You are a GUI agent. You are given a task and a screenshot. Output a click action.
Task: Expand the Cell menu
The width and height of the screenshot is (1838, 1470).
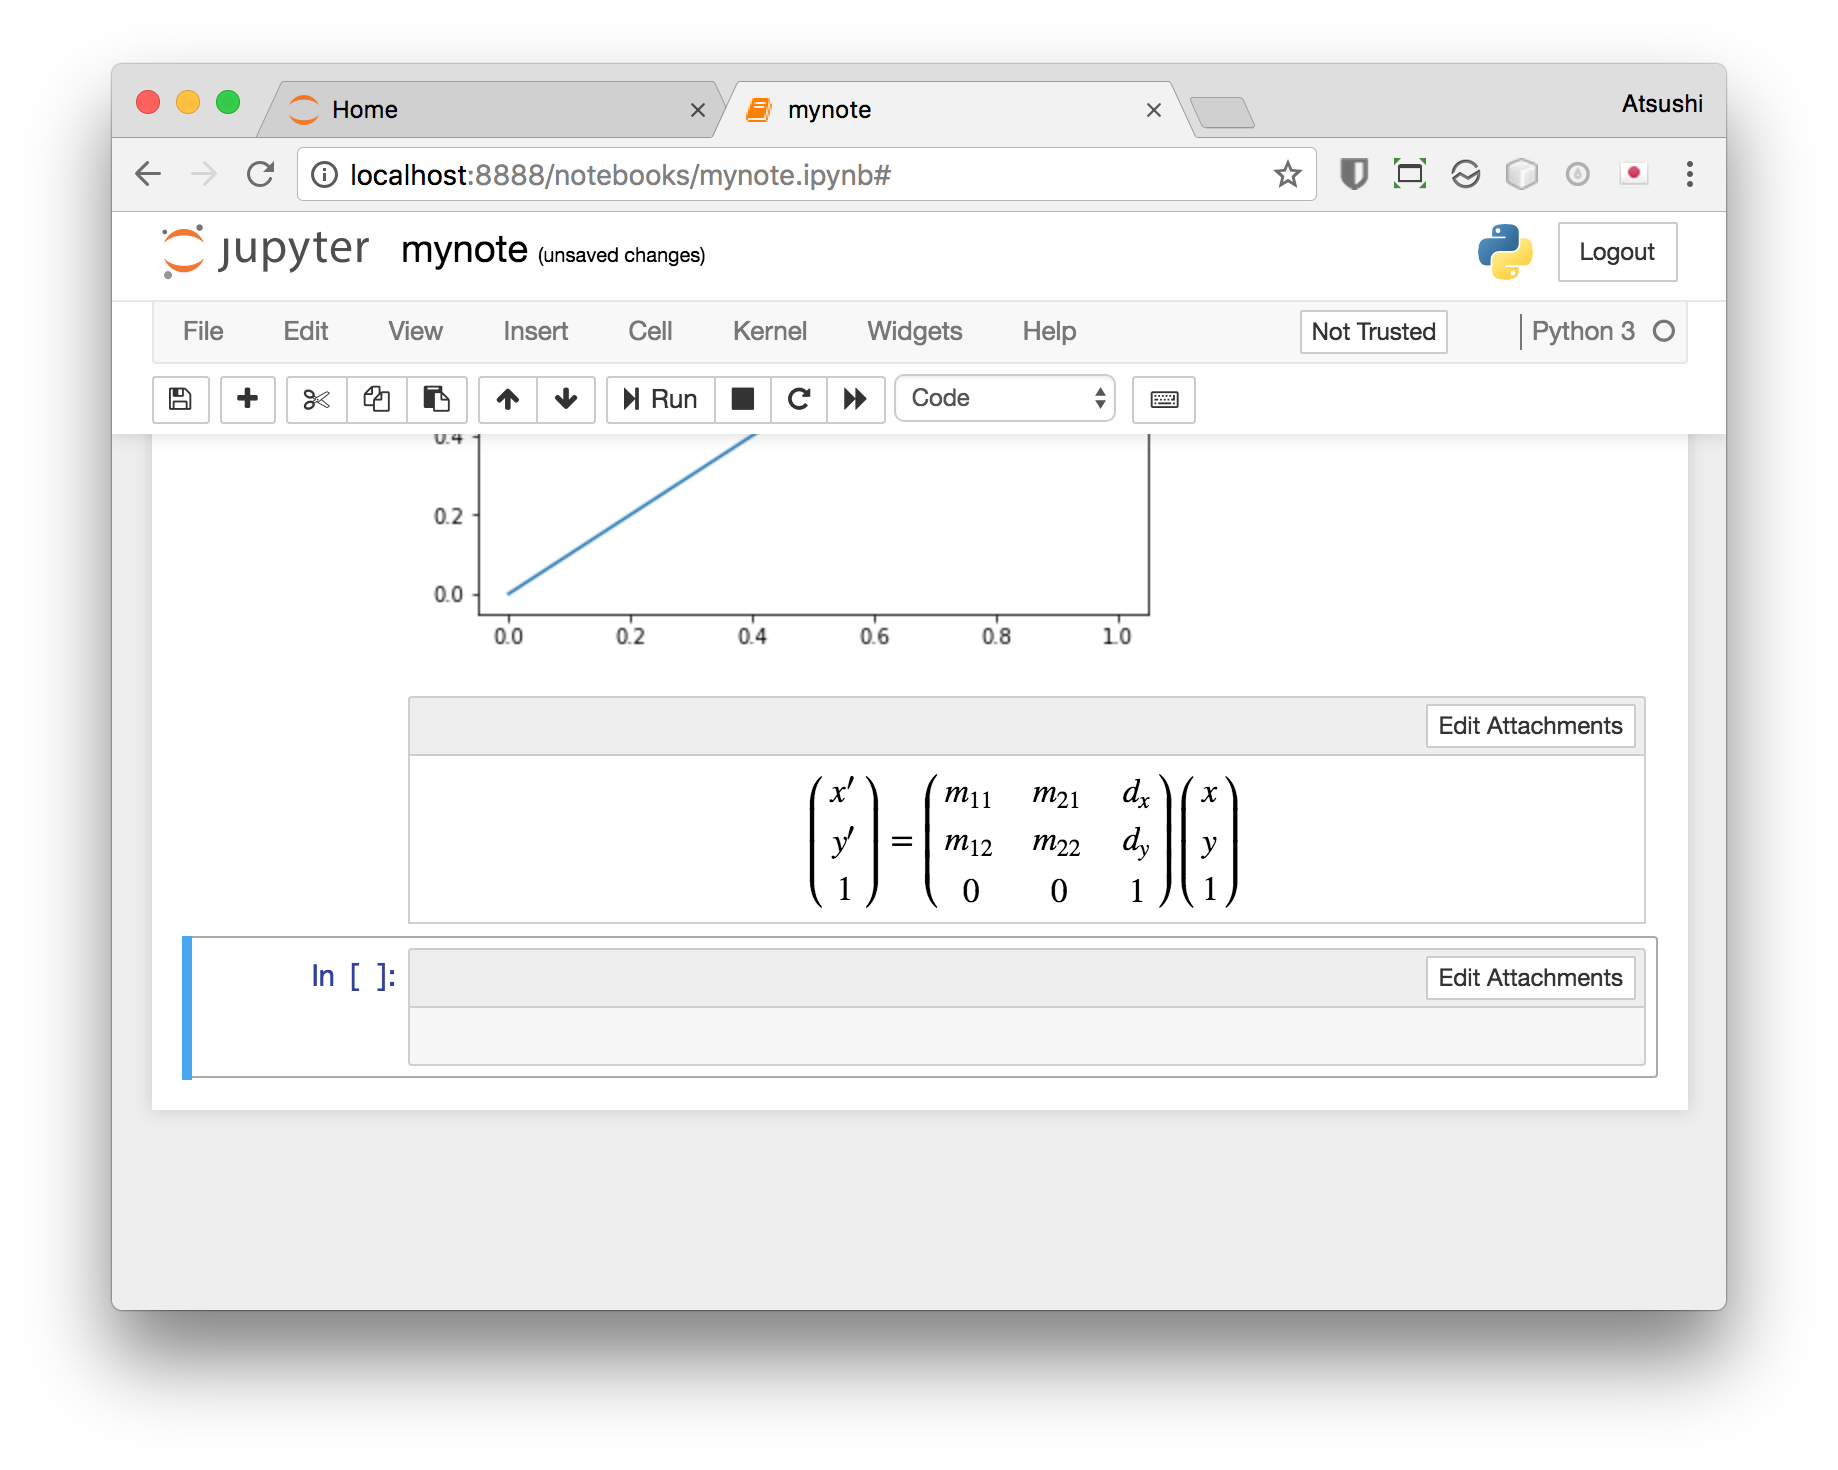[650, 331]
